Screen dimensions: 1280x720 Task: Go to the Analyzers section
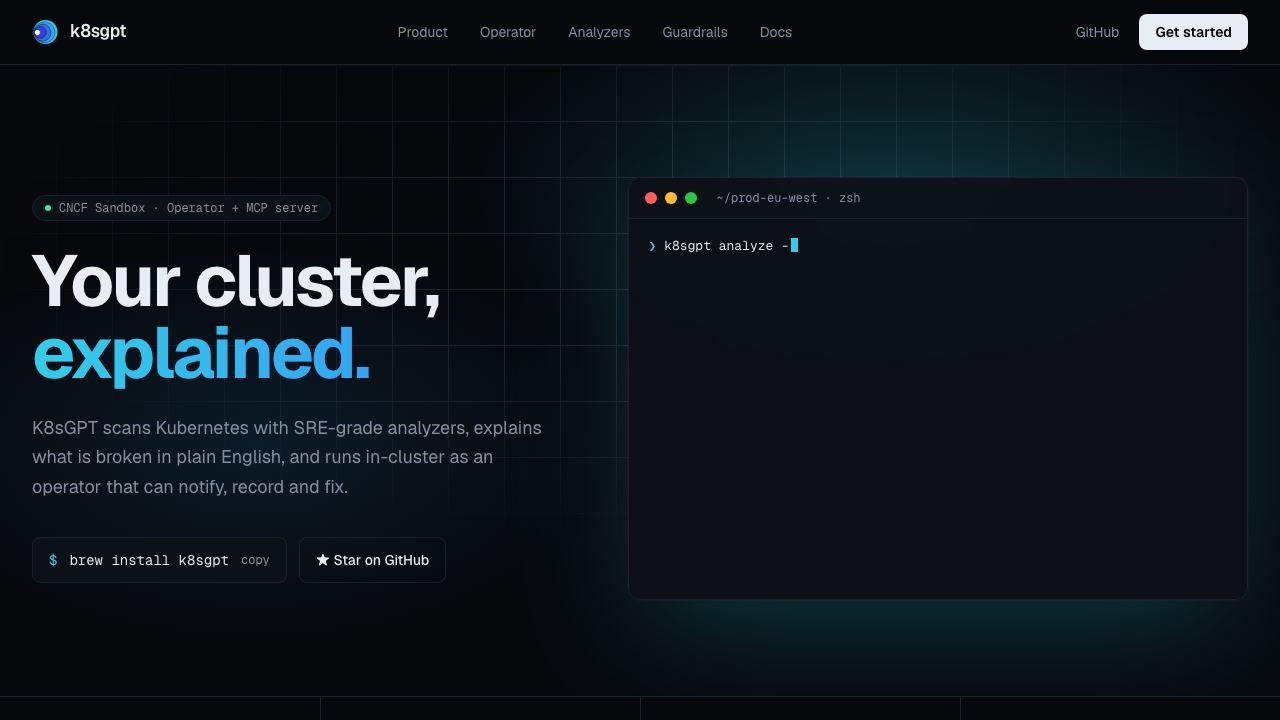599,32
